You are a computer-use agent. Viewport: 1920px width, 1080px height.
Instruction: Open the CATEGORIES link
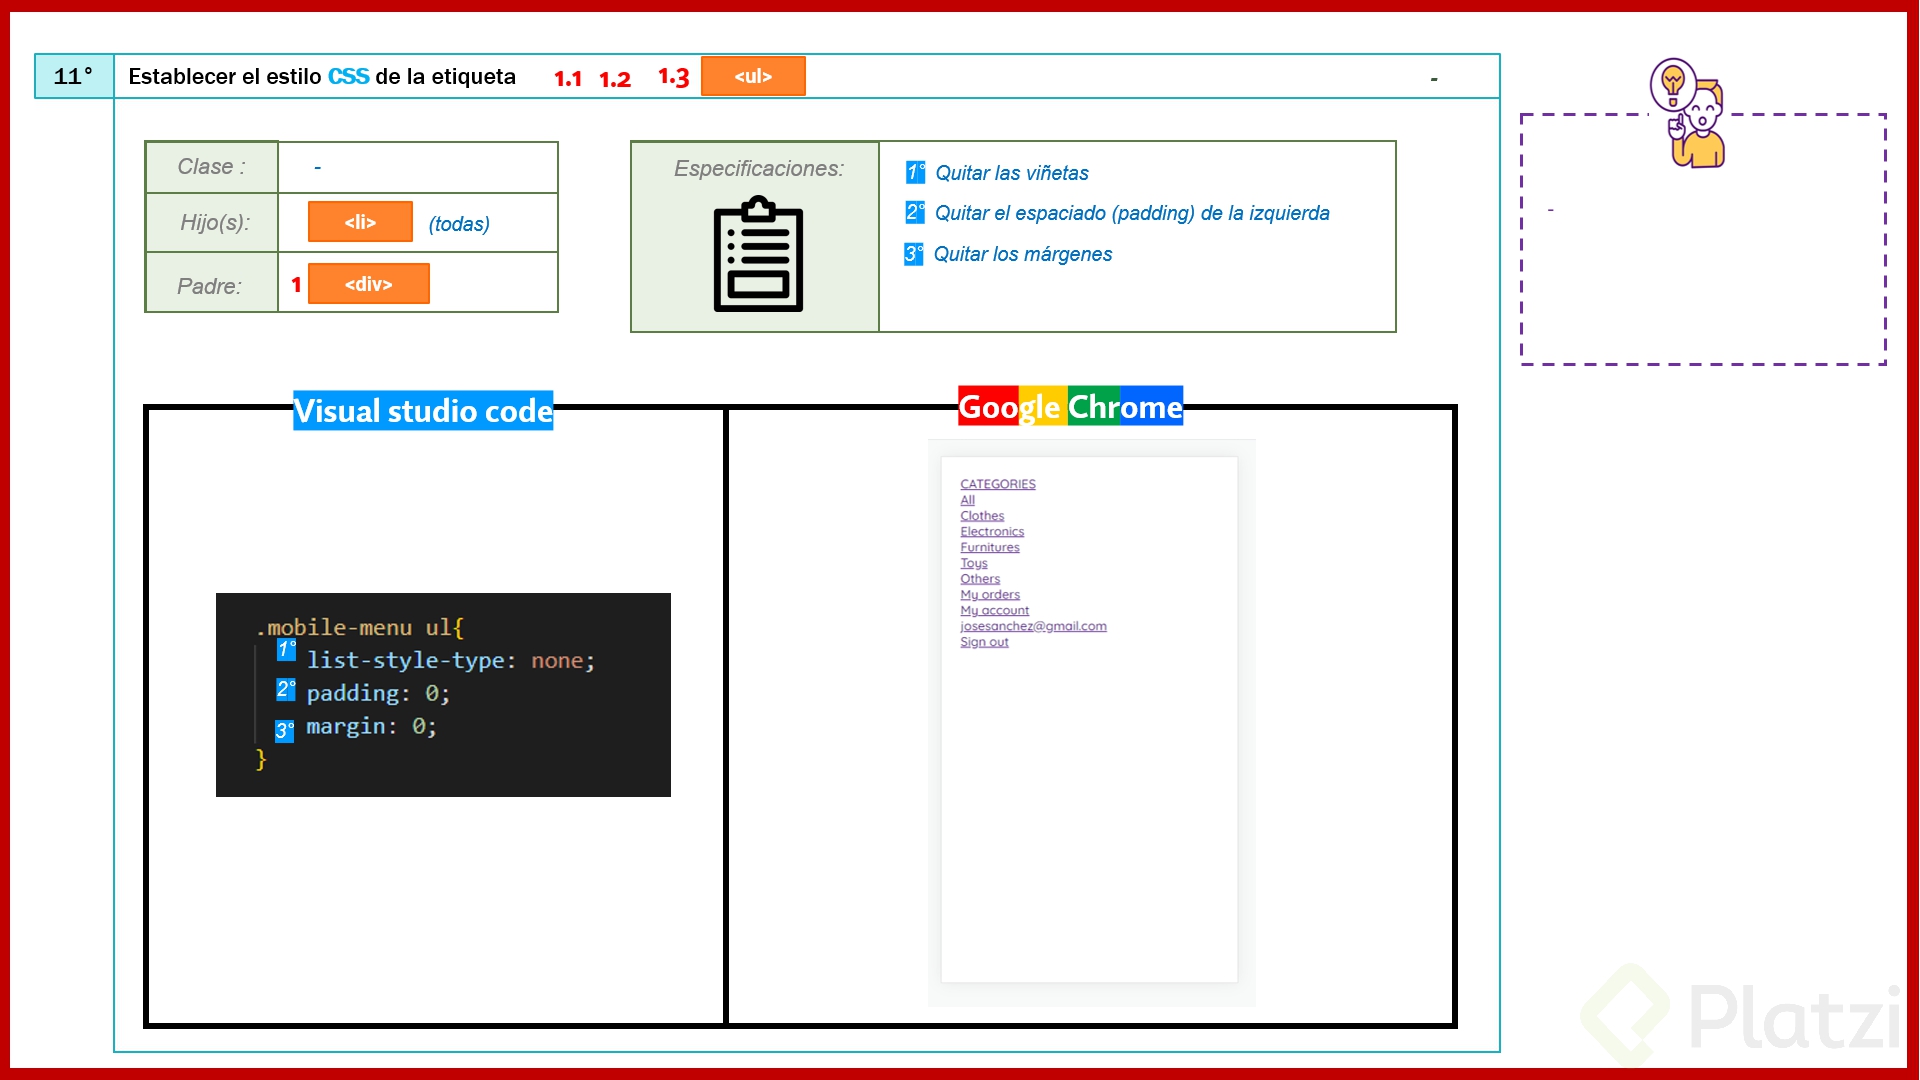pos(997,484)
